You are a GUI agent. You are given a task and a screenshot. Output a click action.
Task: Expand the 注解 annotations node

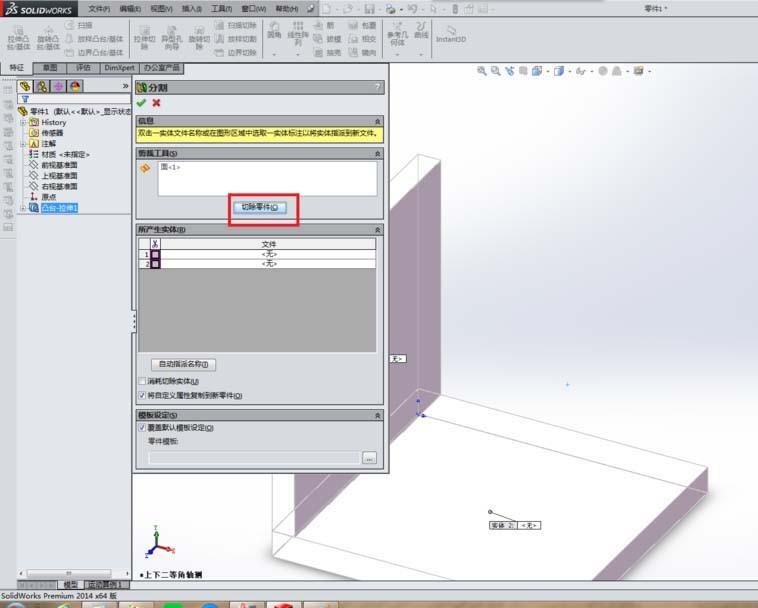click(x=23, y=144)
